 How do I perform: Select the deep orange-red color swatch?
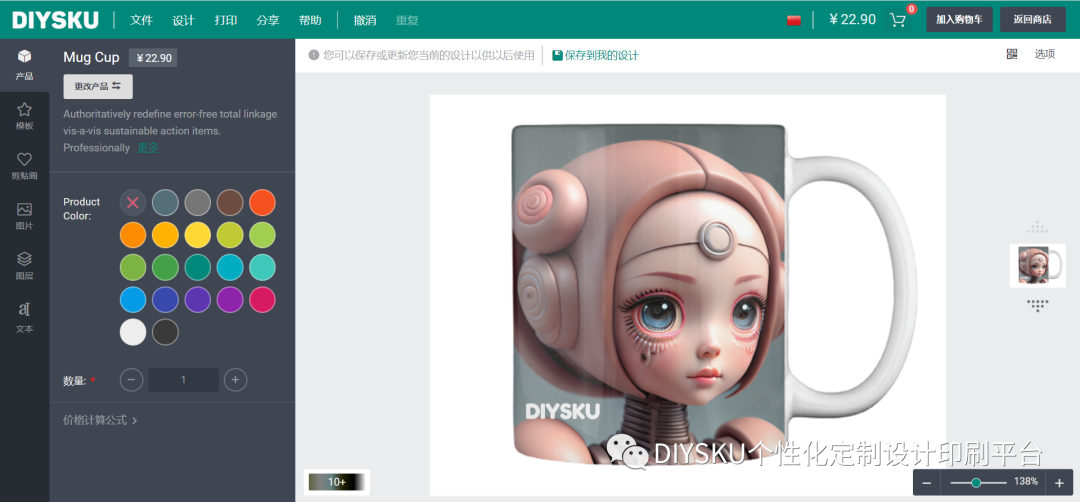[x=262, y=202]
